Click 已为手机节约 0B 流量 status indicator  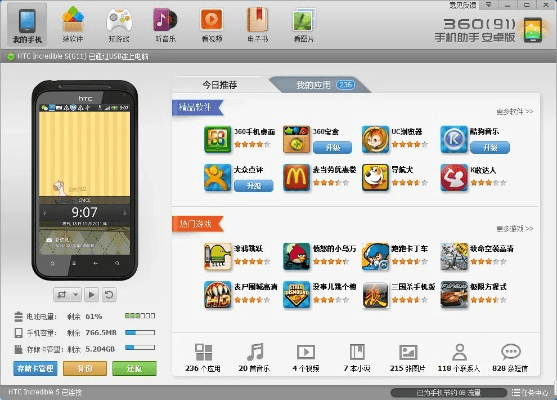pyautogui.click(x=448, y=393)
